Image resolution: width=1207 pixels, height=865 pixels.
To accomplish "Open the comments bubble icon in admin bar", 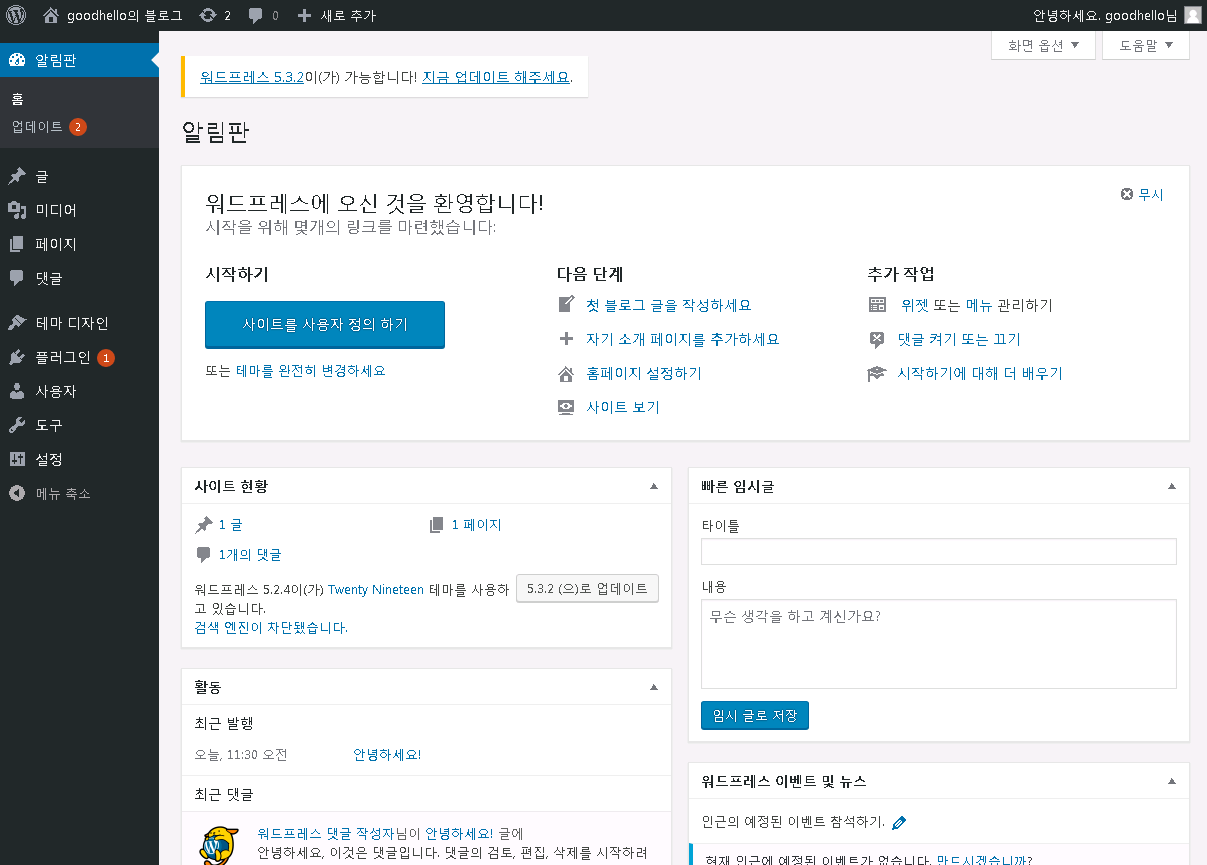I will (256, 15).
